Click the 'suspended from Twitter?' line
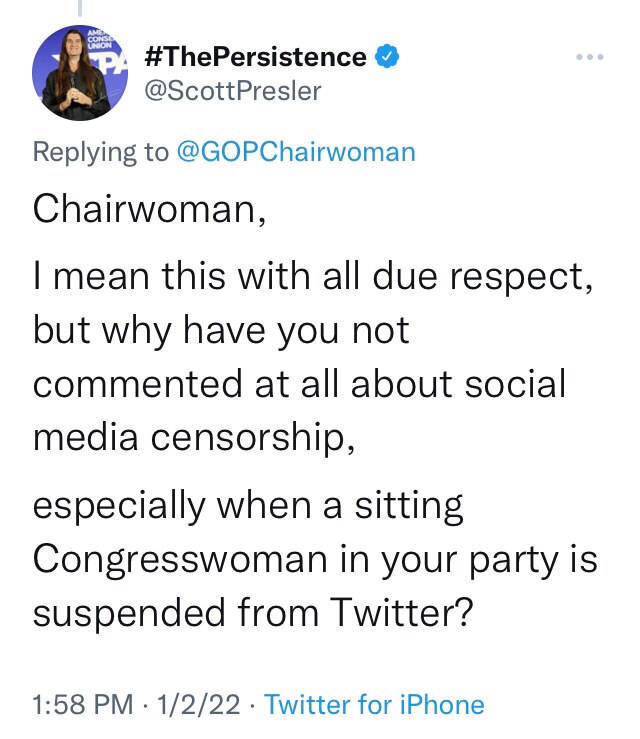 tap(253, 613)
